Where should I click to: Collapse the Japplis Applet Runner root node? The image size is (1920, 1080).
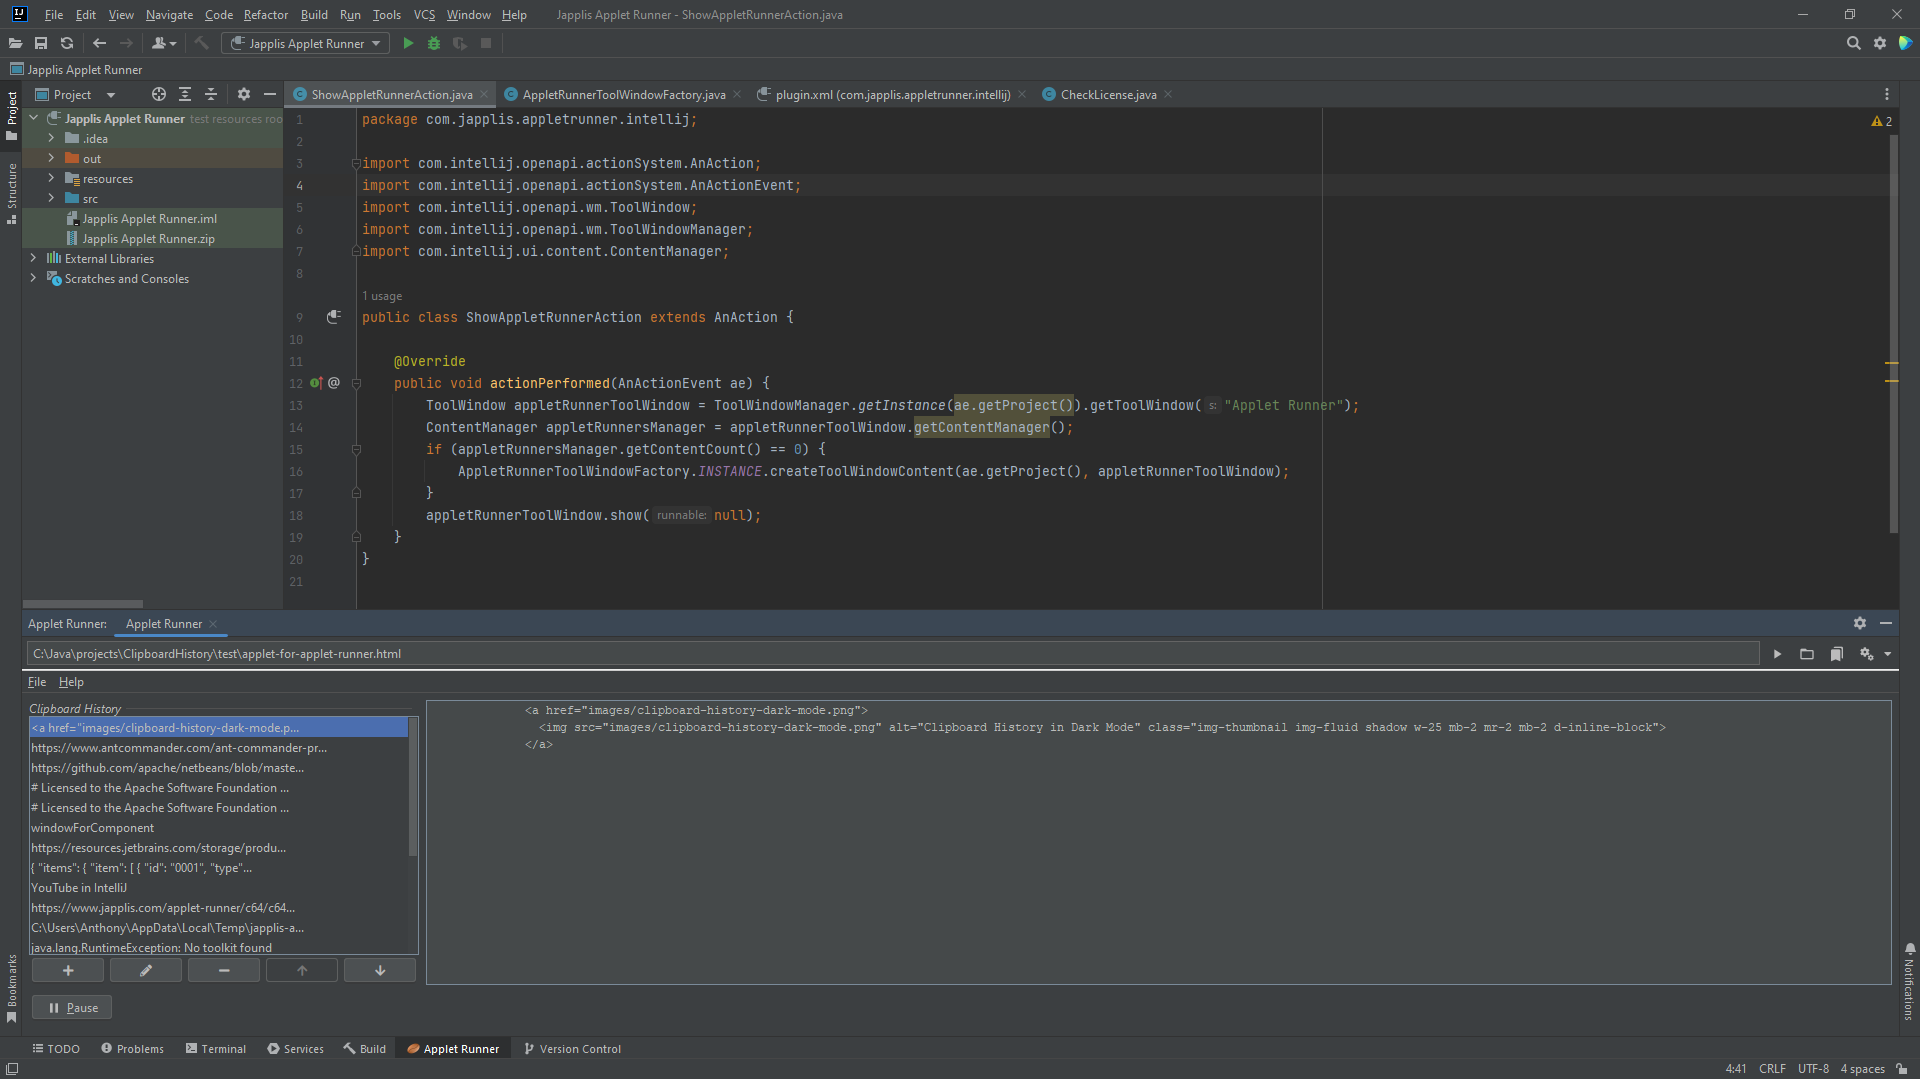click(33, 118)
